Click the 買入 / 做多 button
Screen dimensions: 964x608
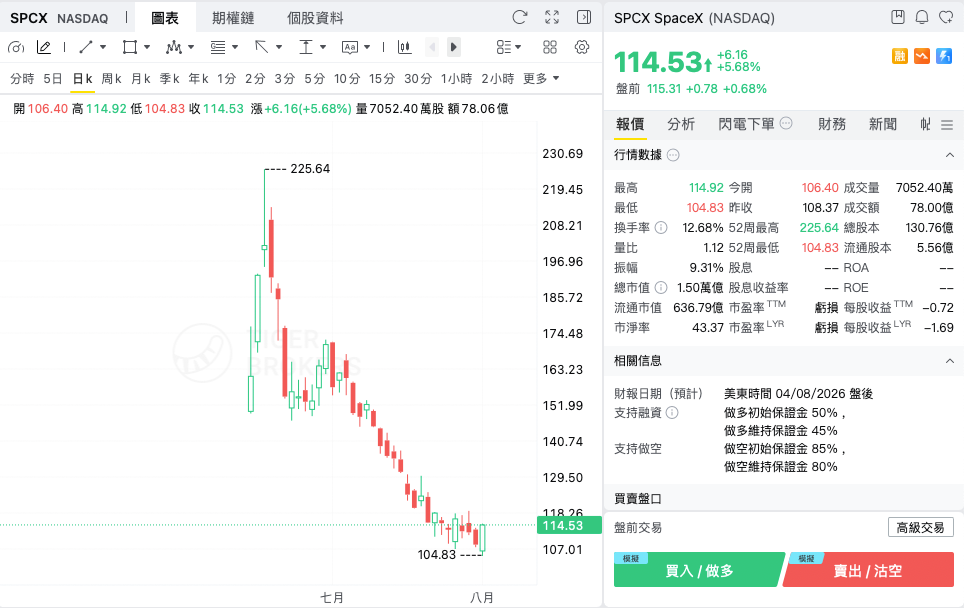(699, 570)
